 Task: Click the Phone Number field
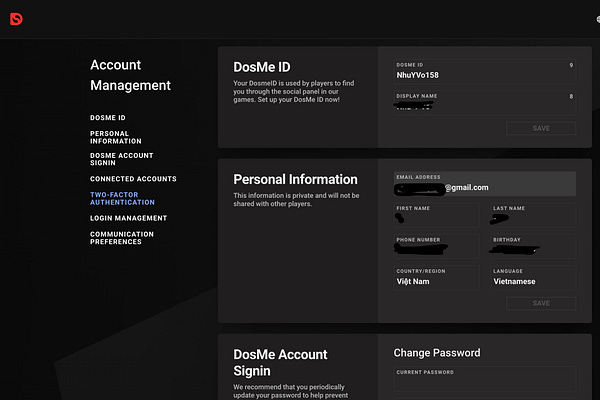point(436,246)
